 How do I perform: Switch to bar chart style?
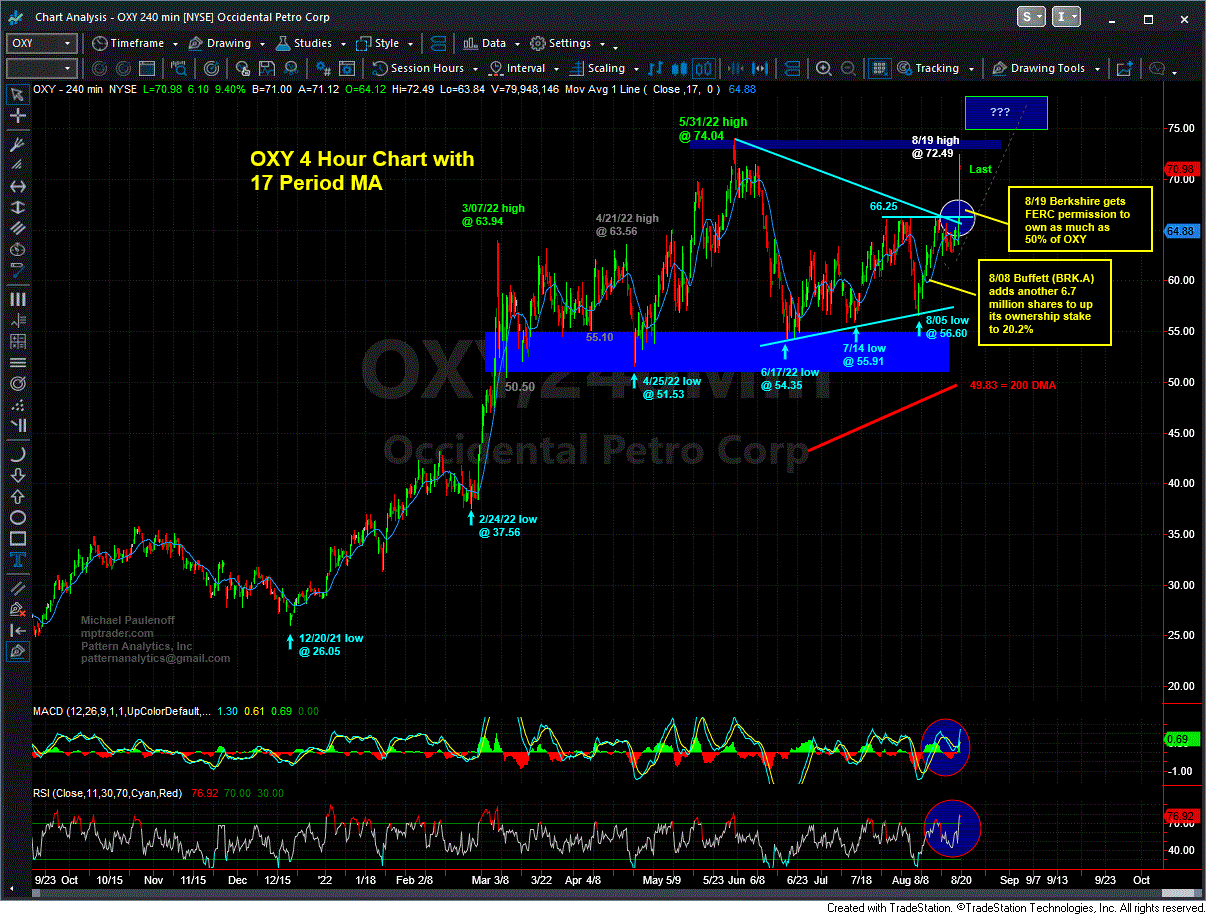point(656,68)
